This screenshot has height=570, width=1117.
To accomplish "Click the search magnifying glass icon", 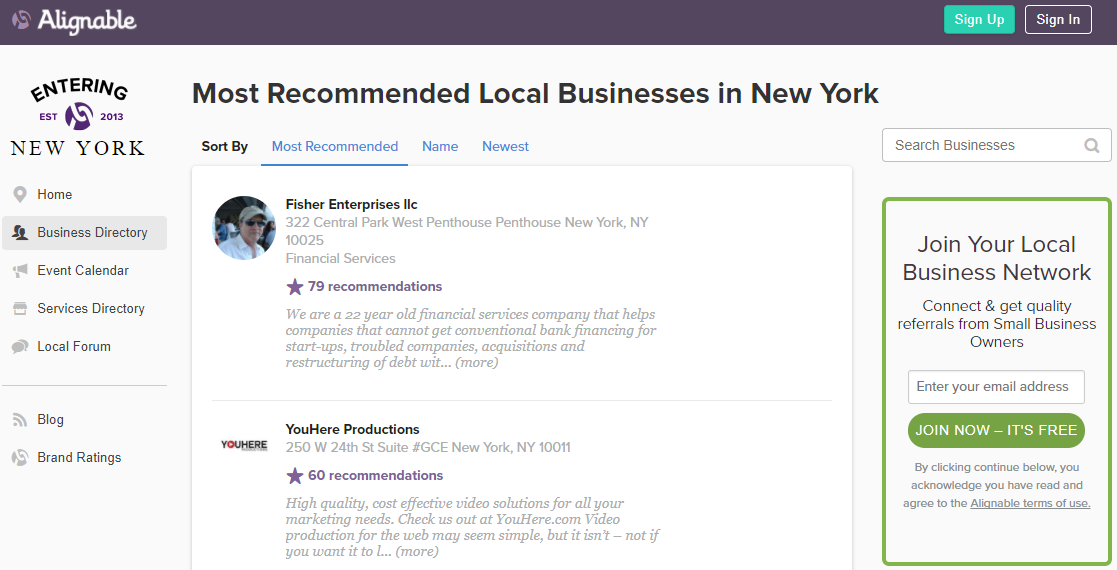I will (1092, 146).
